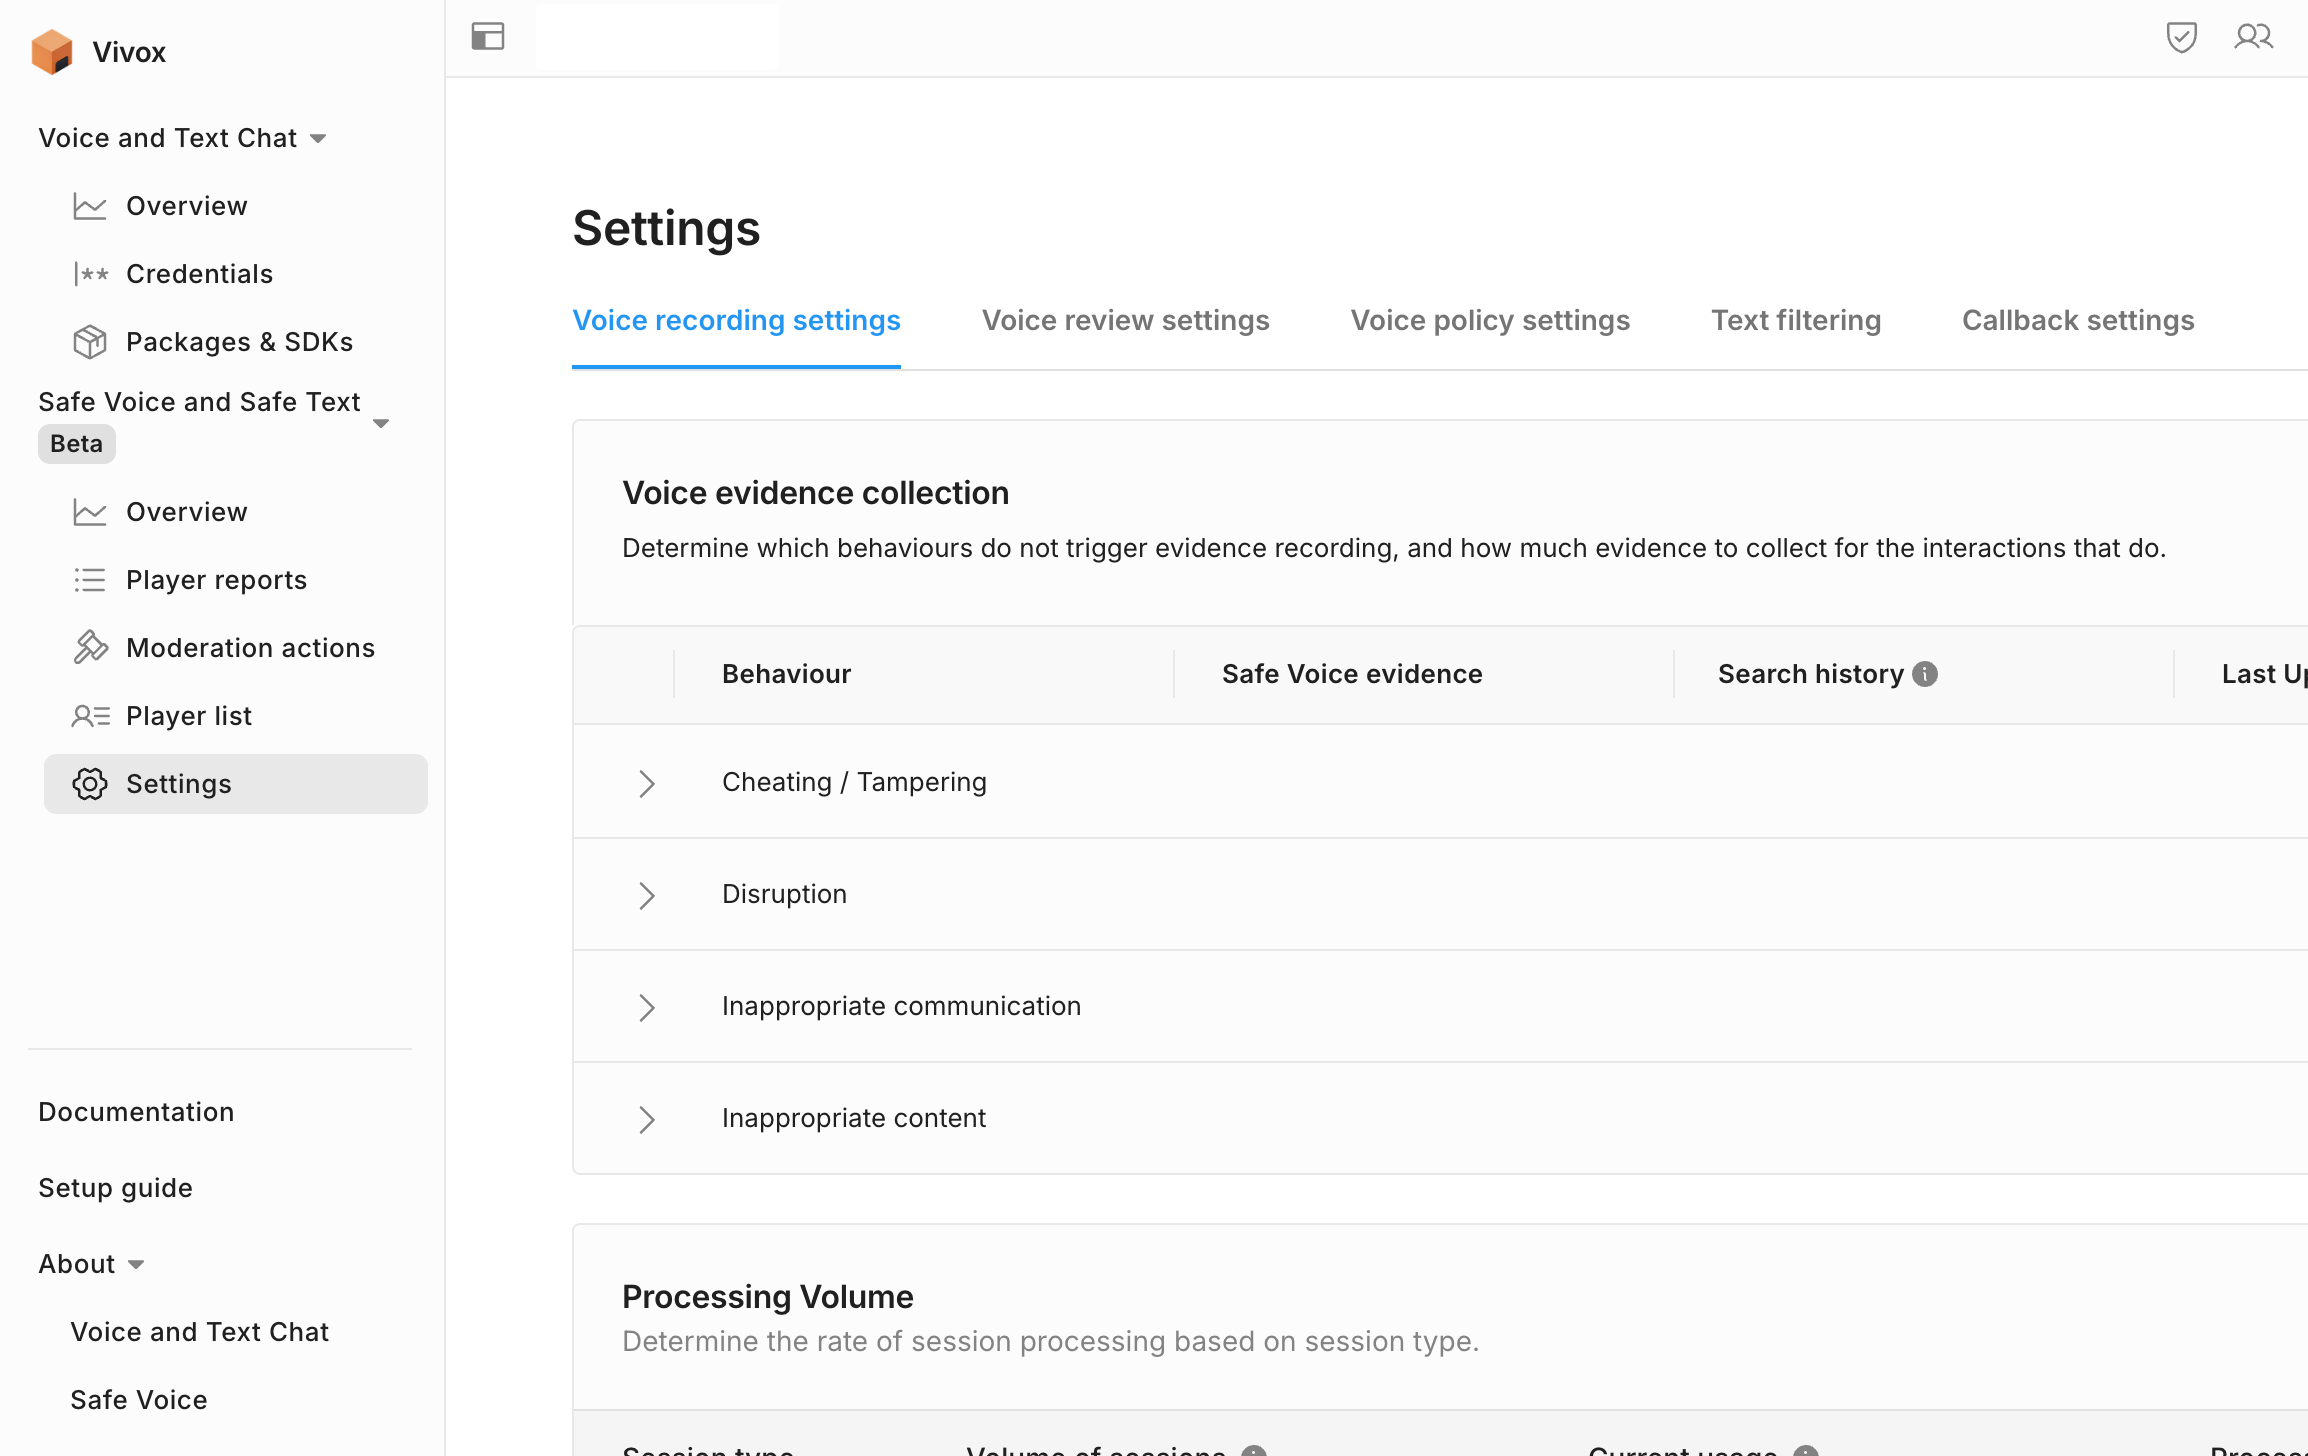Viewport: 2308px width, 1456px height.
Task: Click the Player list icon
Action: pos(89,715)
